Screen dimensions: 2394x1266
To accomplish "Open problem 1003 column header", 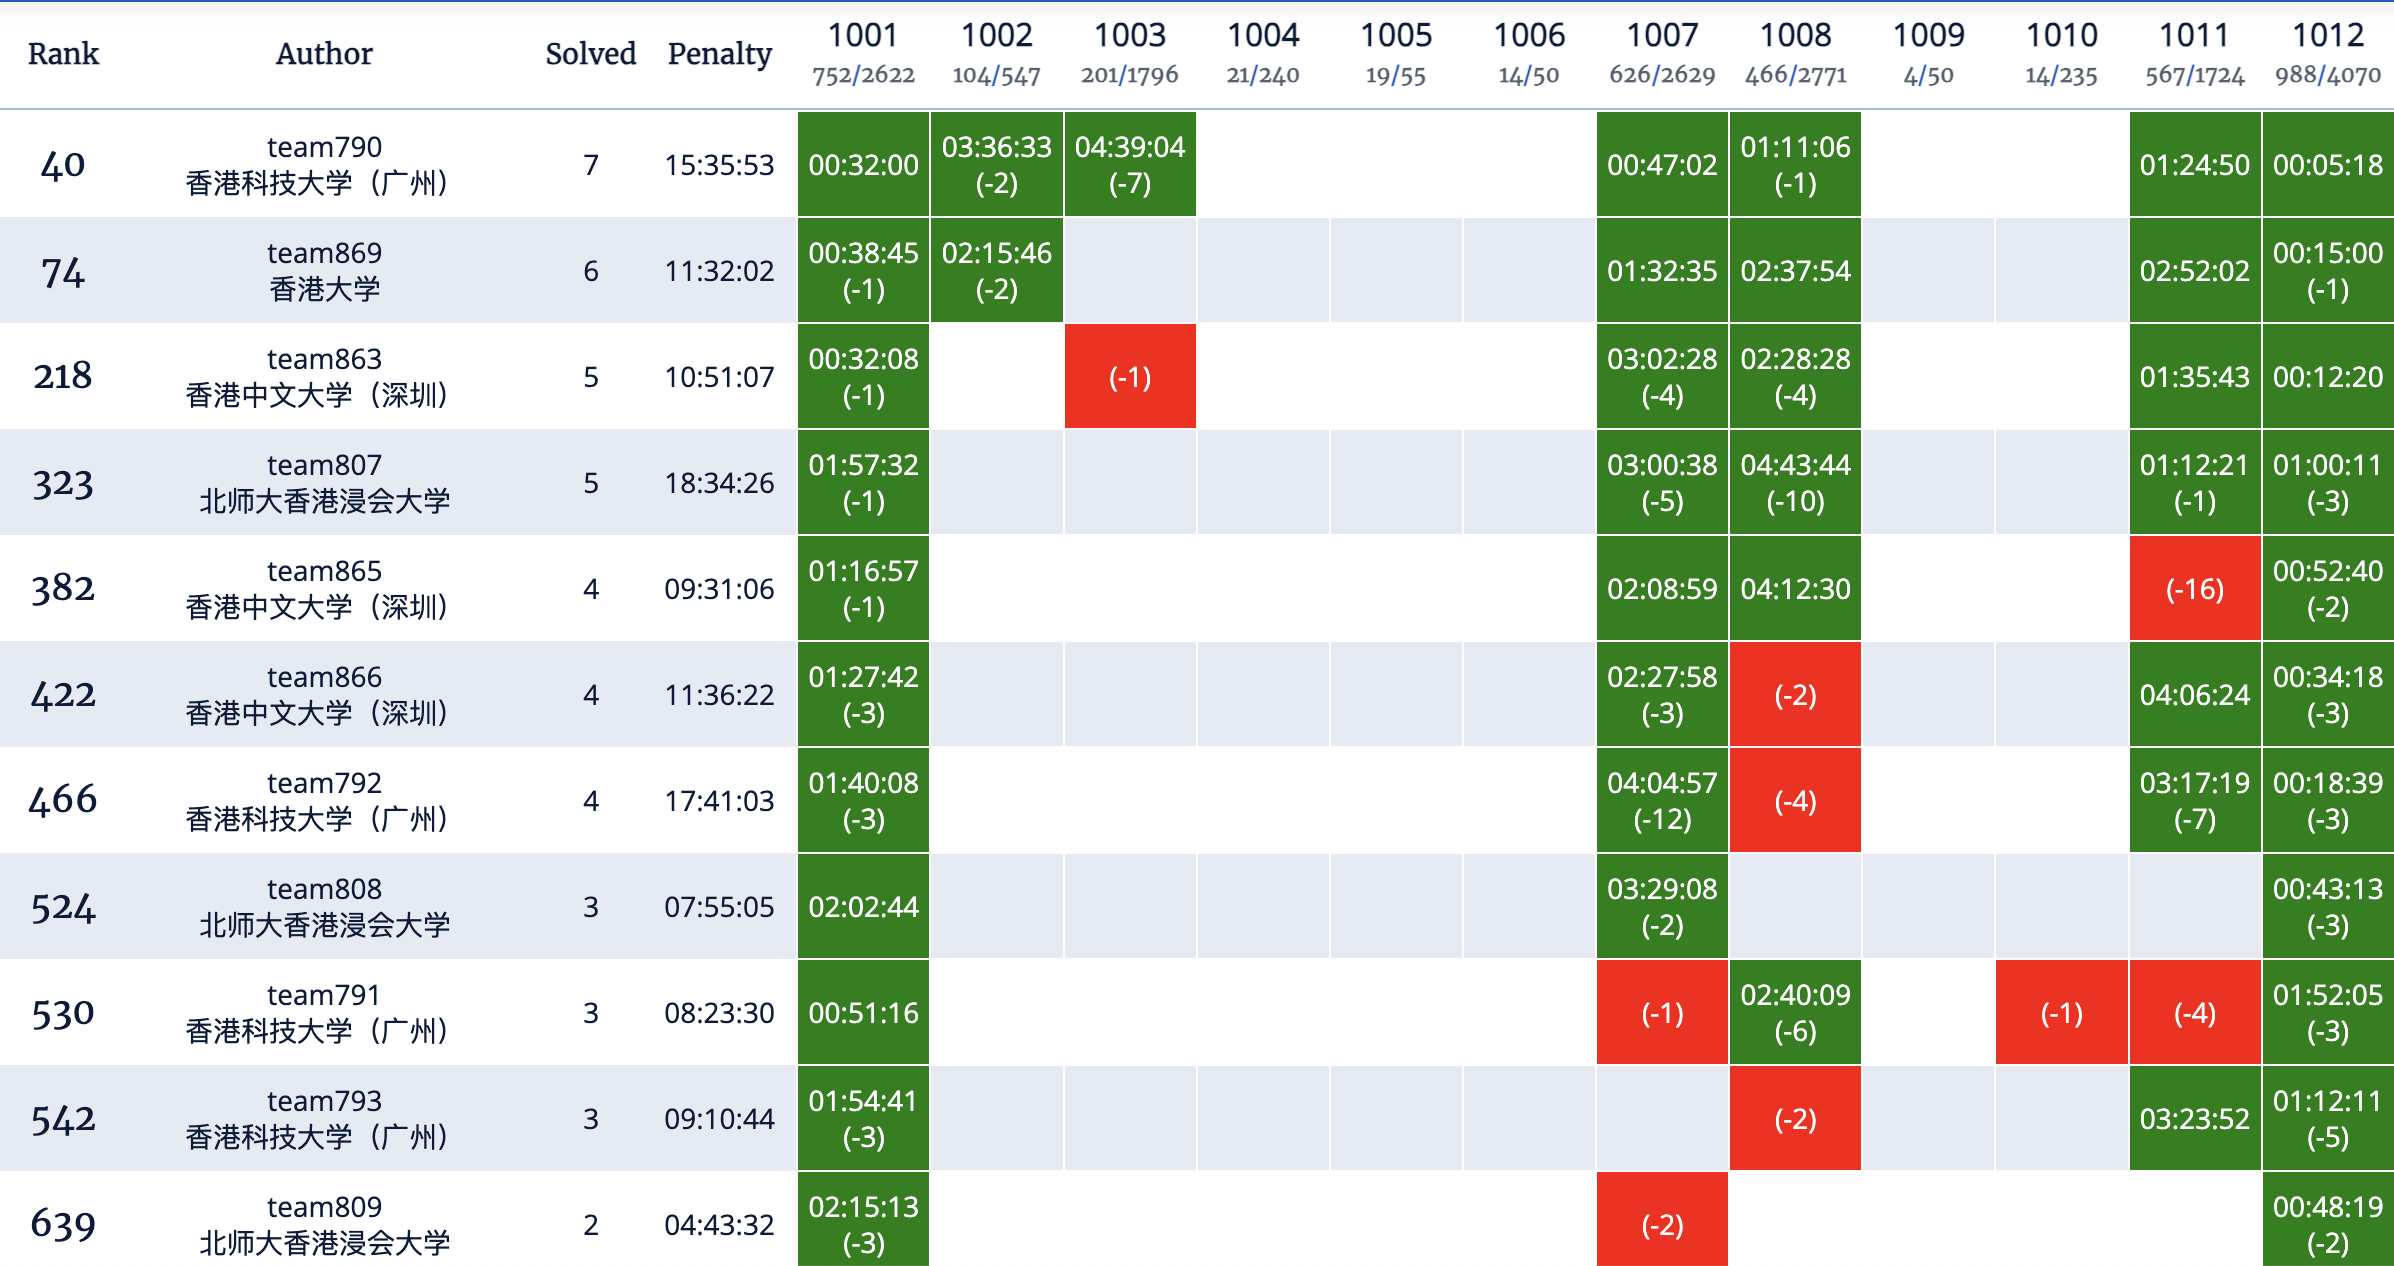I will click(1130, 54).
